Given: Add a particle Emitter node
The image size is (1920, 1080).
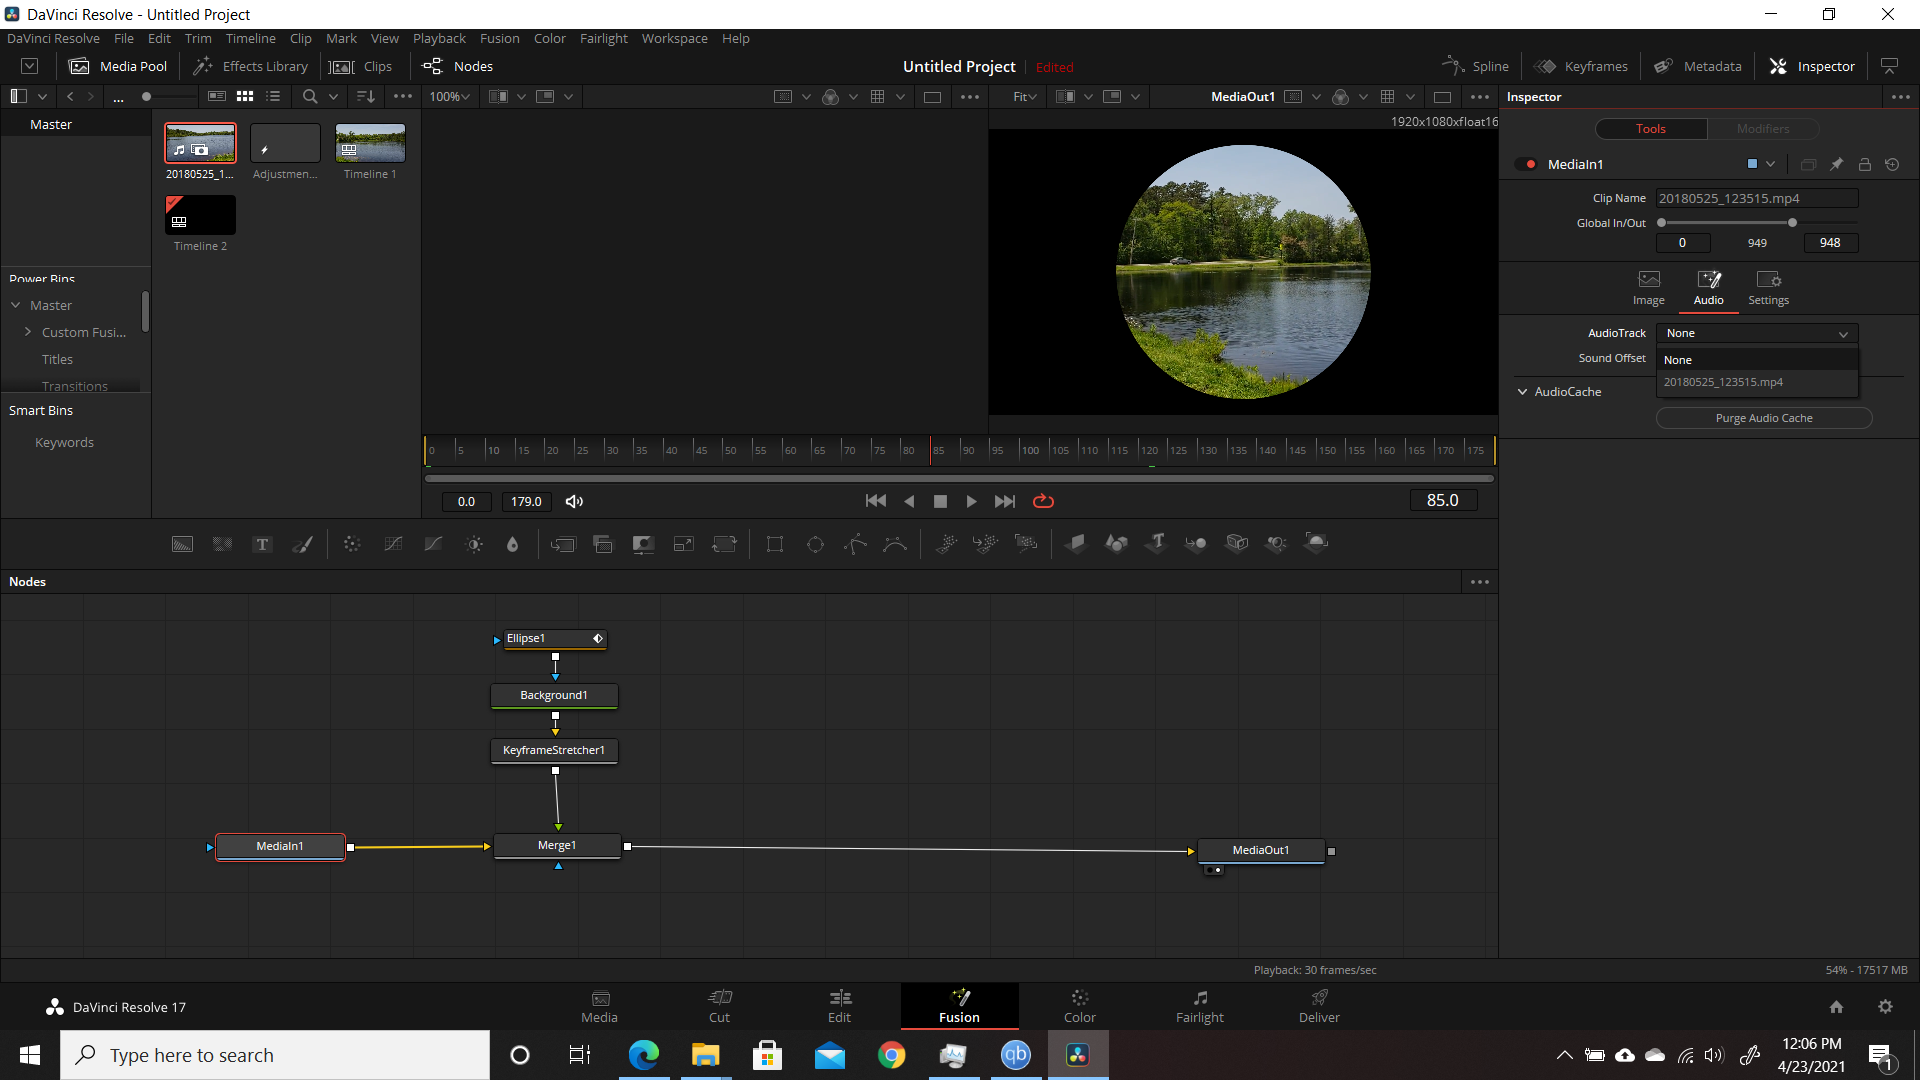Looking at the screenshot, I should 945,544.
